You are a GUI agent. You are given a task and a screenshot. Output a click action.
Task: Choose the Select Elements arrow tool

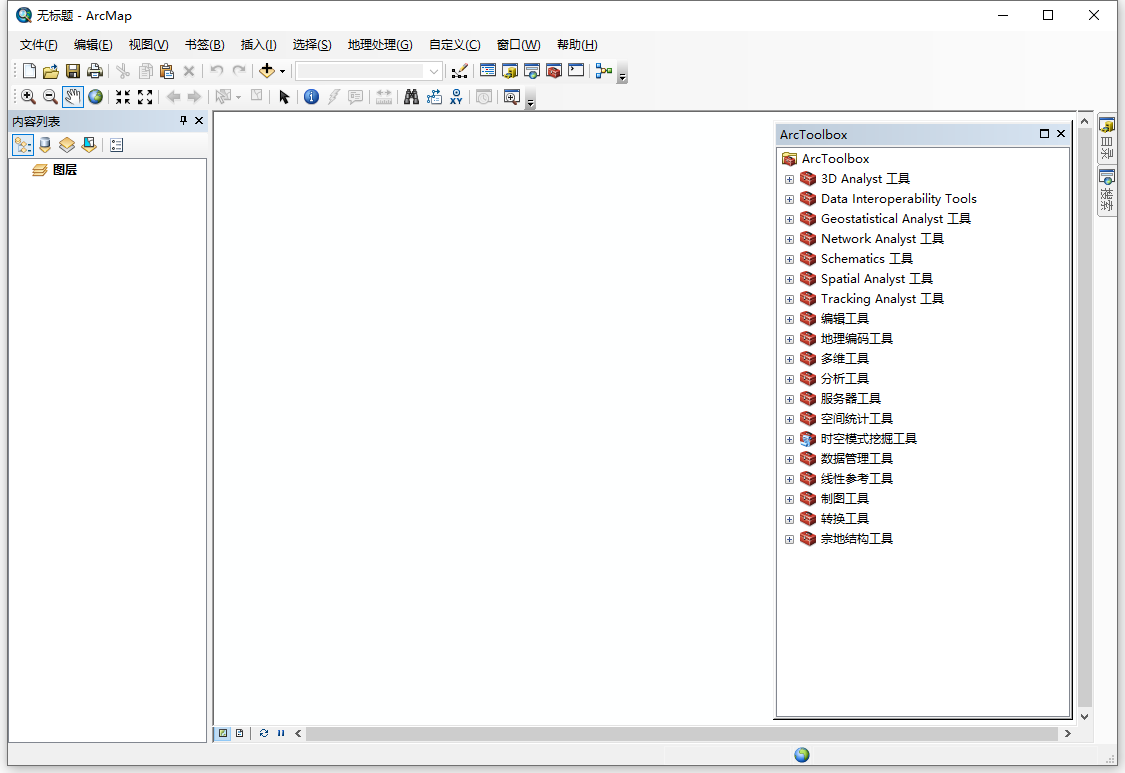(x=284, y=97)
